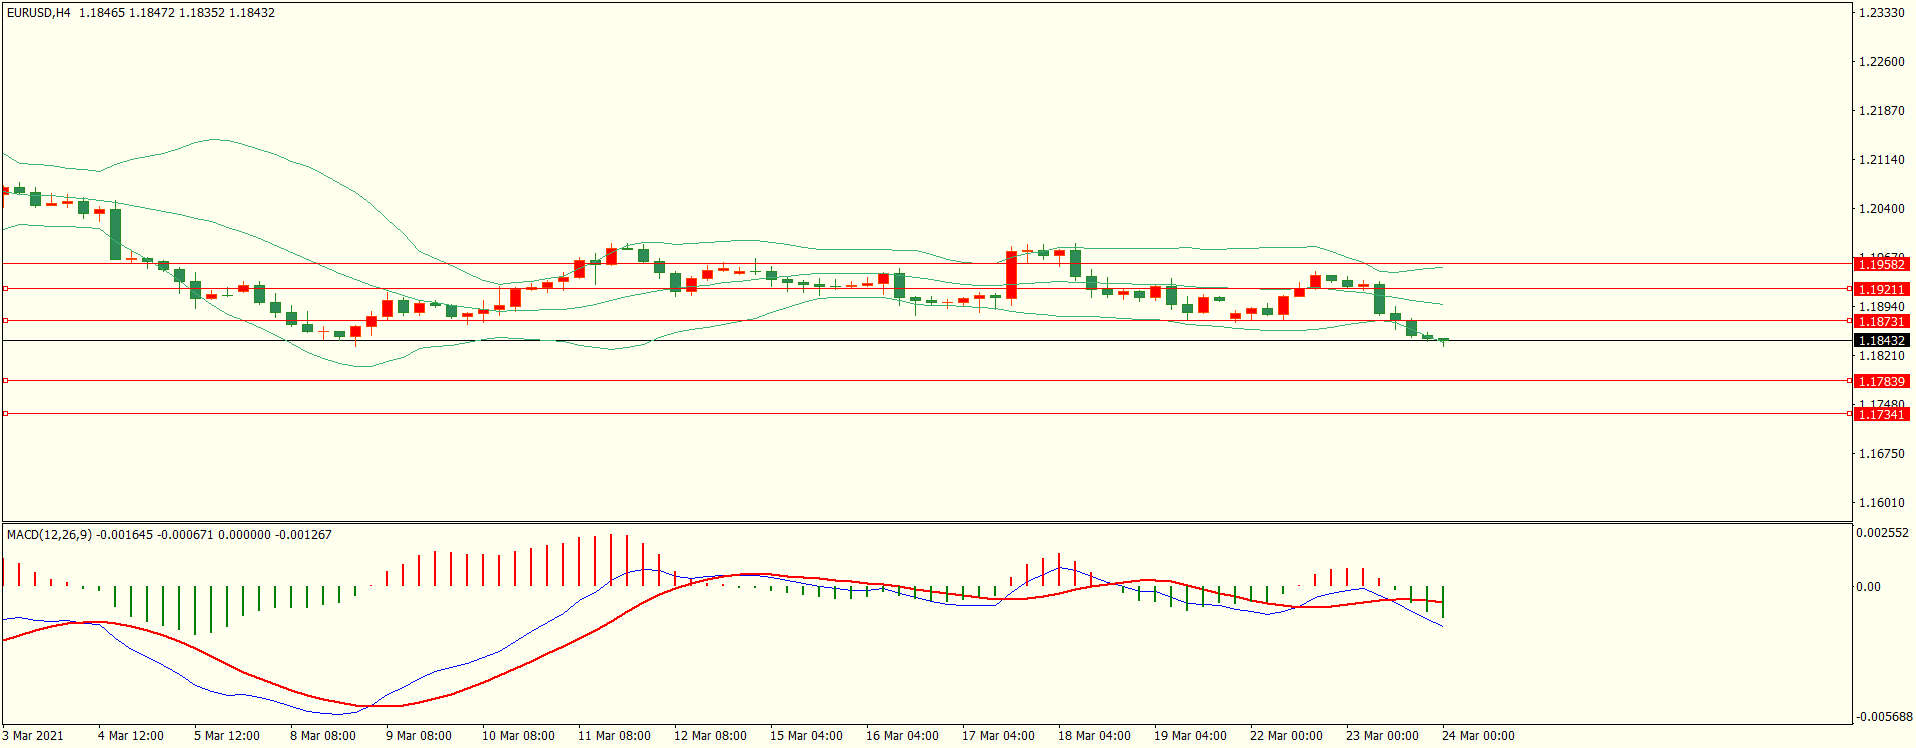The width and height of the screenshot is (1916, 748).
Task: Click the 0.00 zero level on MACD scale
Action: tap(1868, 587)
